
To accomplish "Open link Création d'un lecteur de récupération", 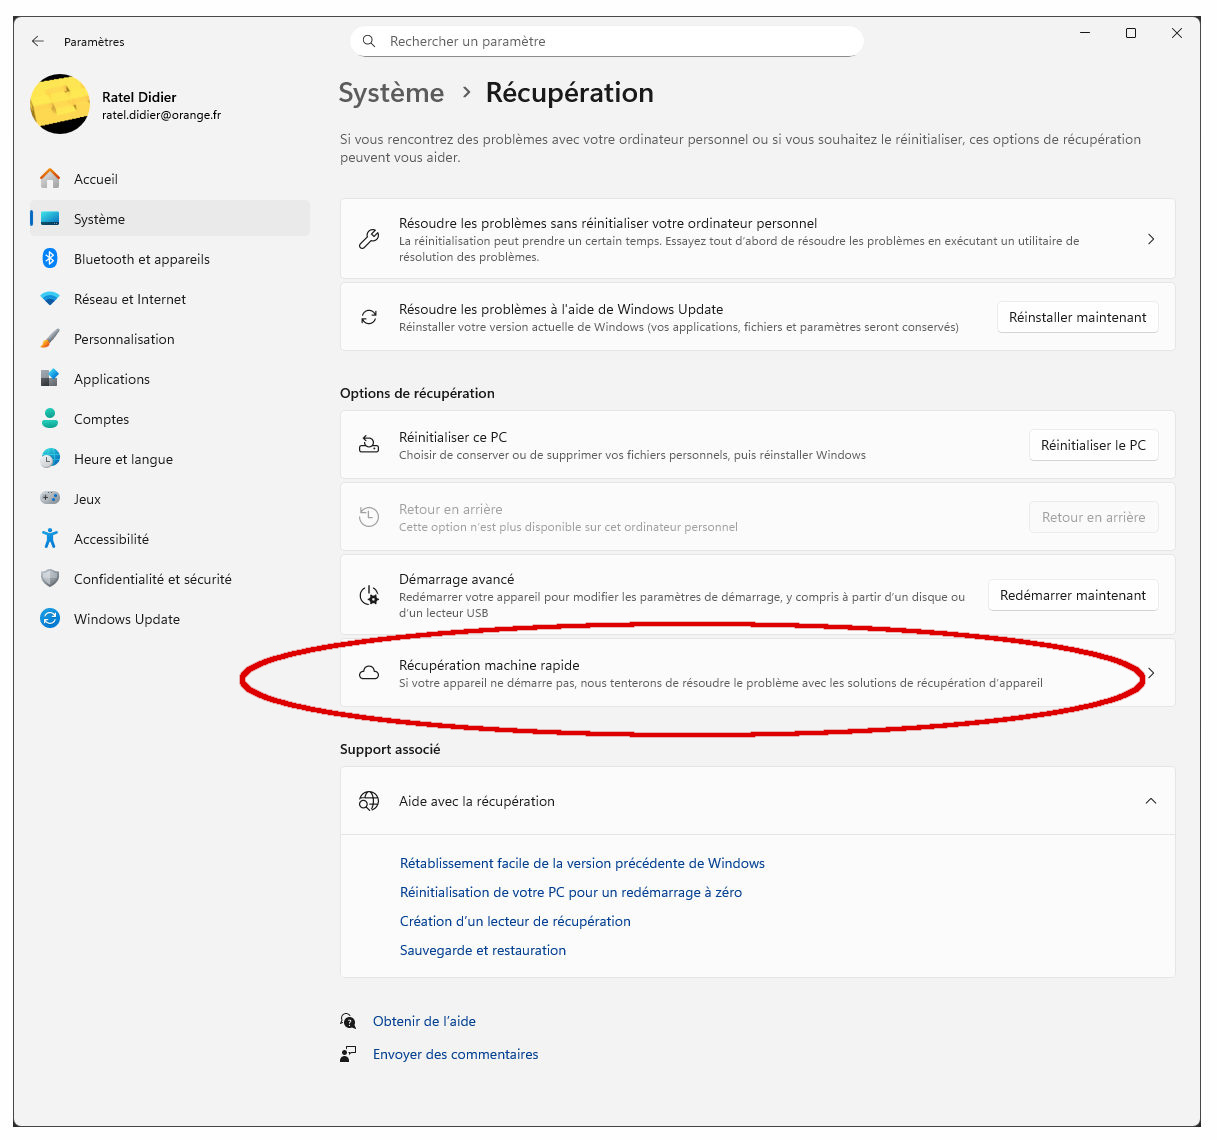I will pos(515,921).
